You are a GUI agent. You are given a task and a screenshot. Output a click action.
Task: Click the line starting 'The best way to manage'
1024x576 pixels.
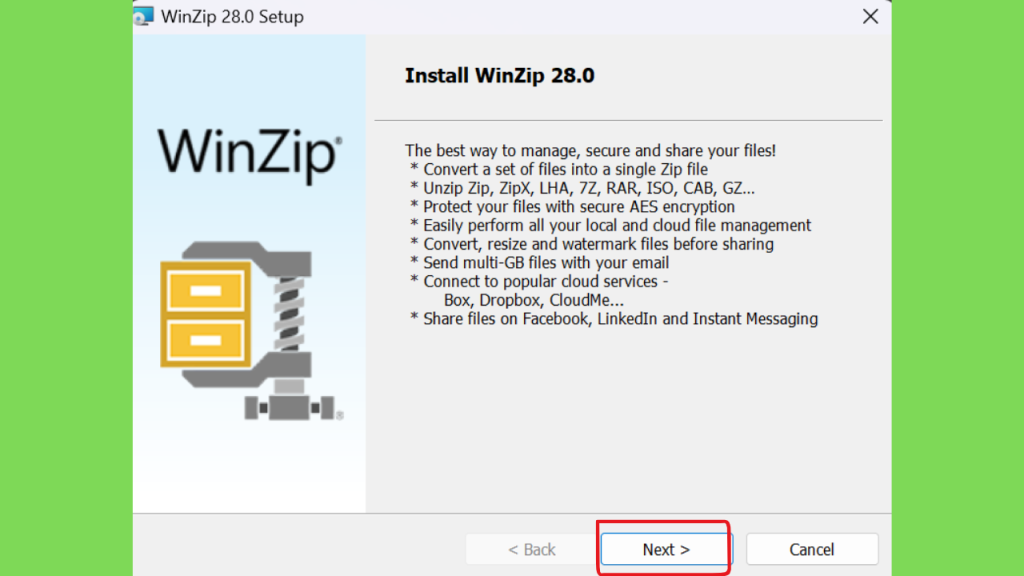[590, 150]
